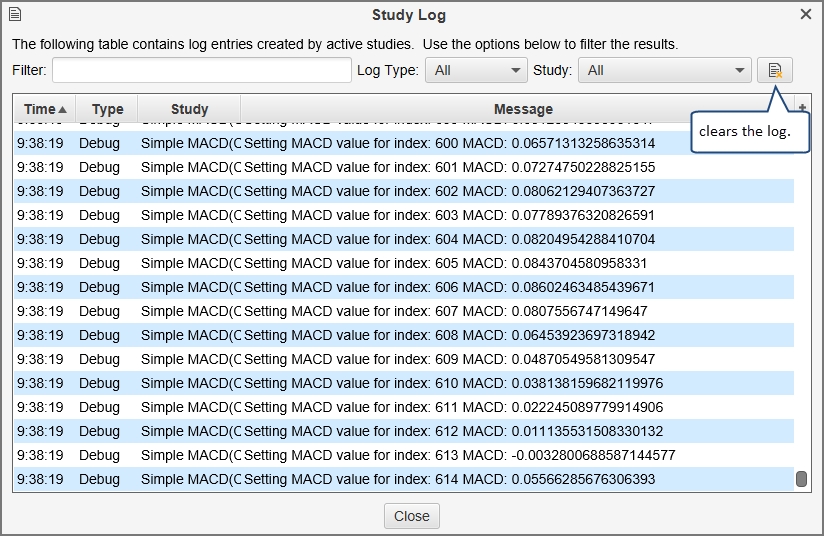The image size is (824, 536).
Task: Click the Study Log document icon in title bar
Action: pyautogui.click(x=15, y=14)
